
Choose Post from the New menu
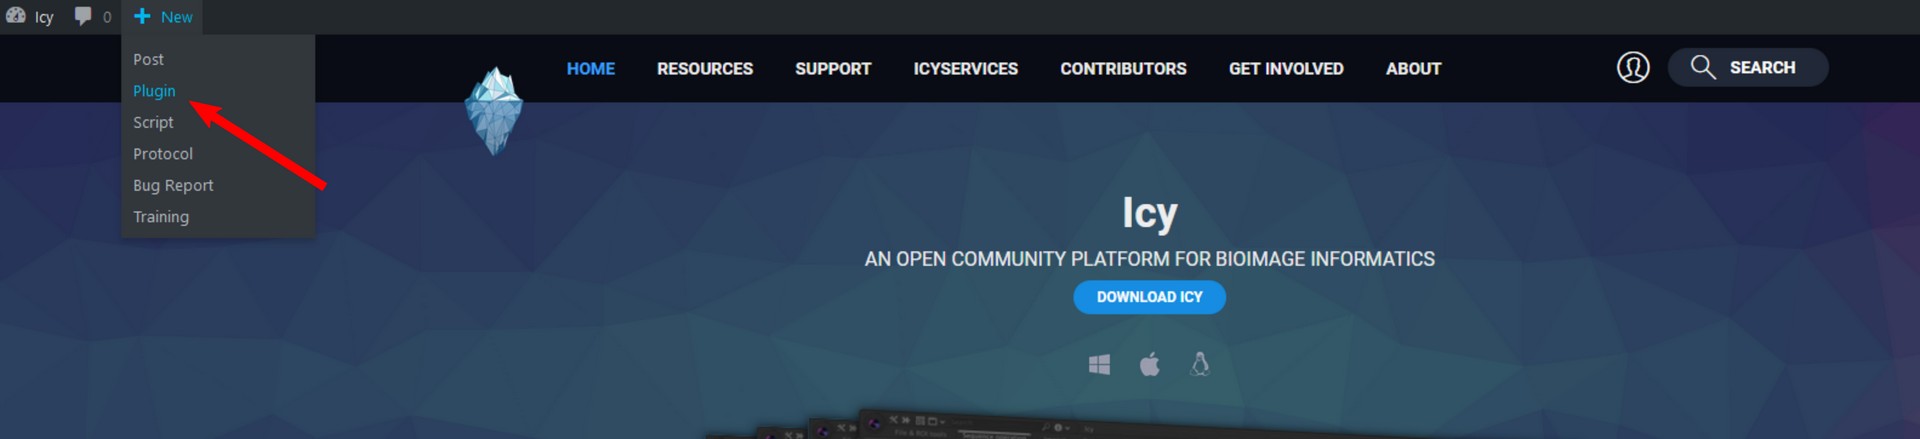tap(148, 59)
